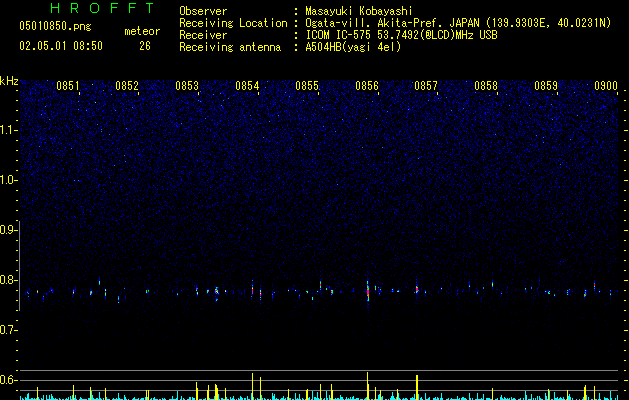Click the 0856 time marker
Viewport: 629px width, 400px height.
point(367,86)
